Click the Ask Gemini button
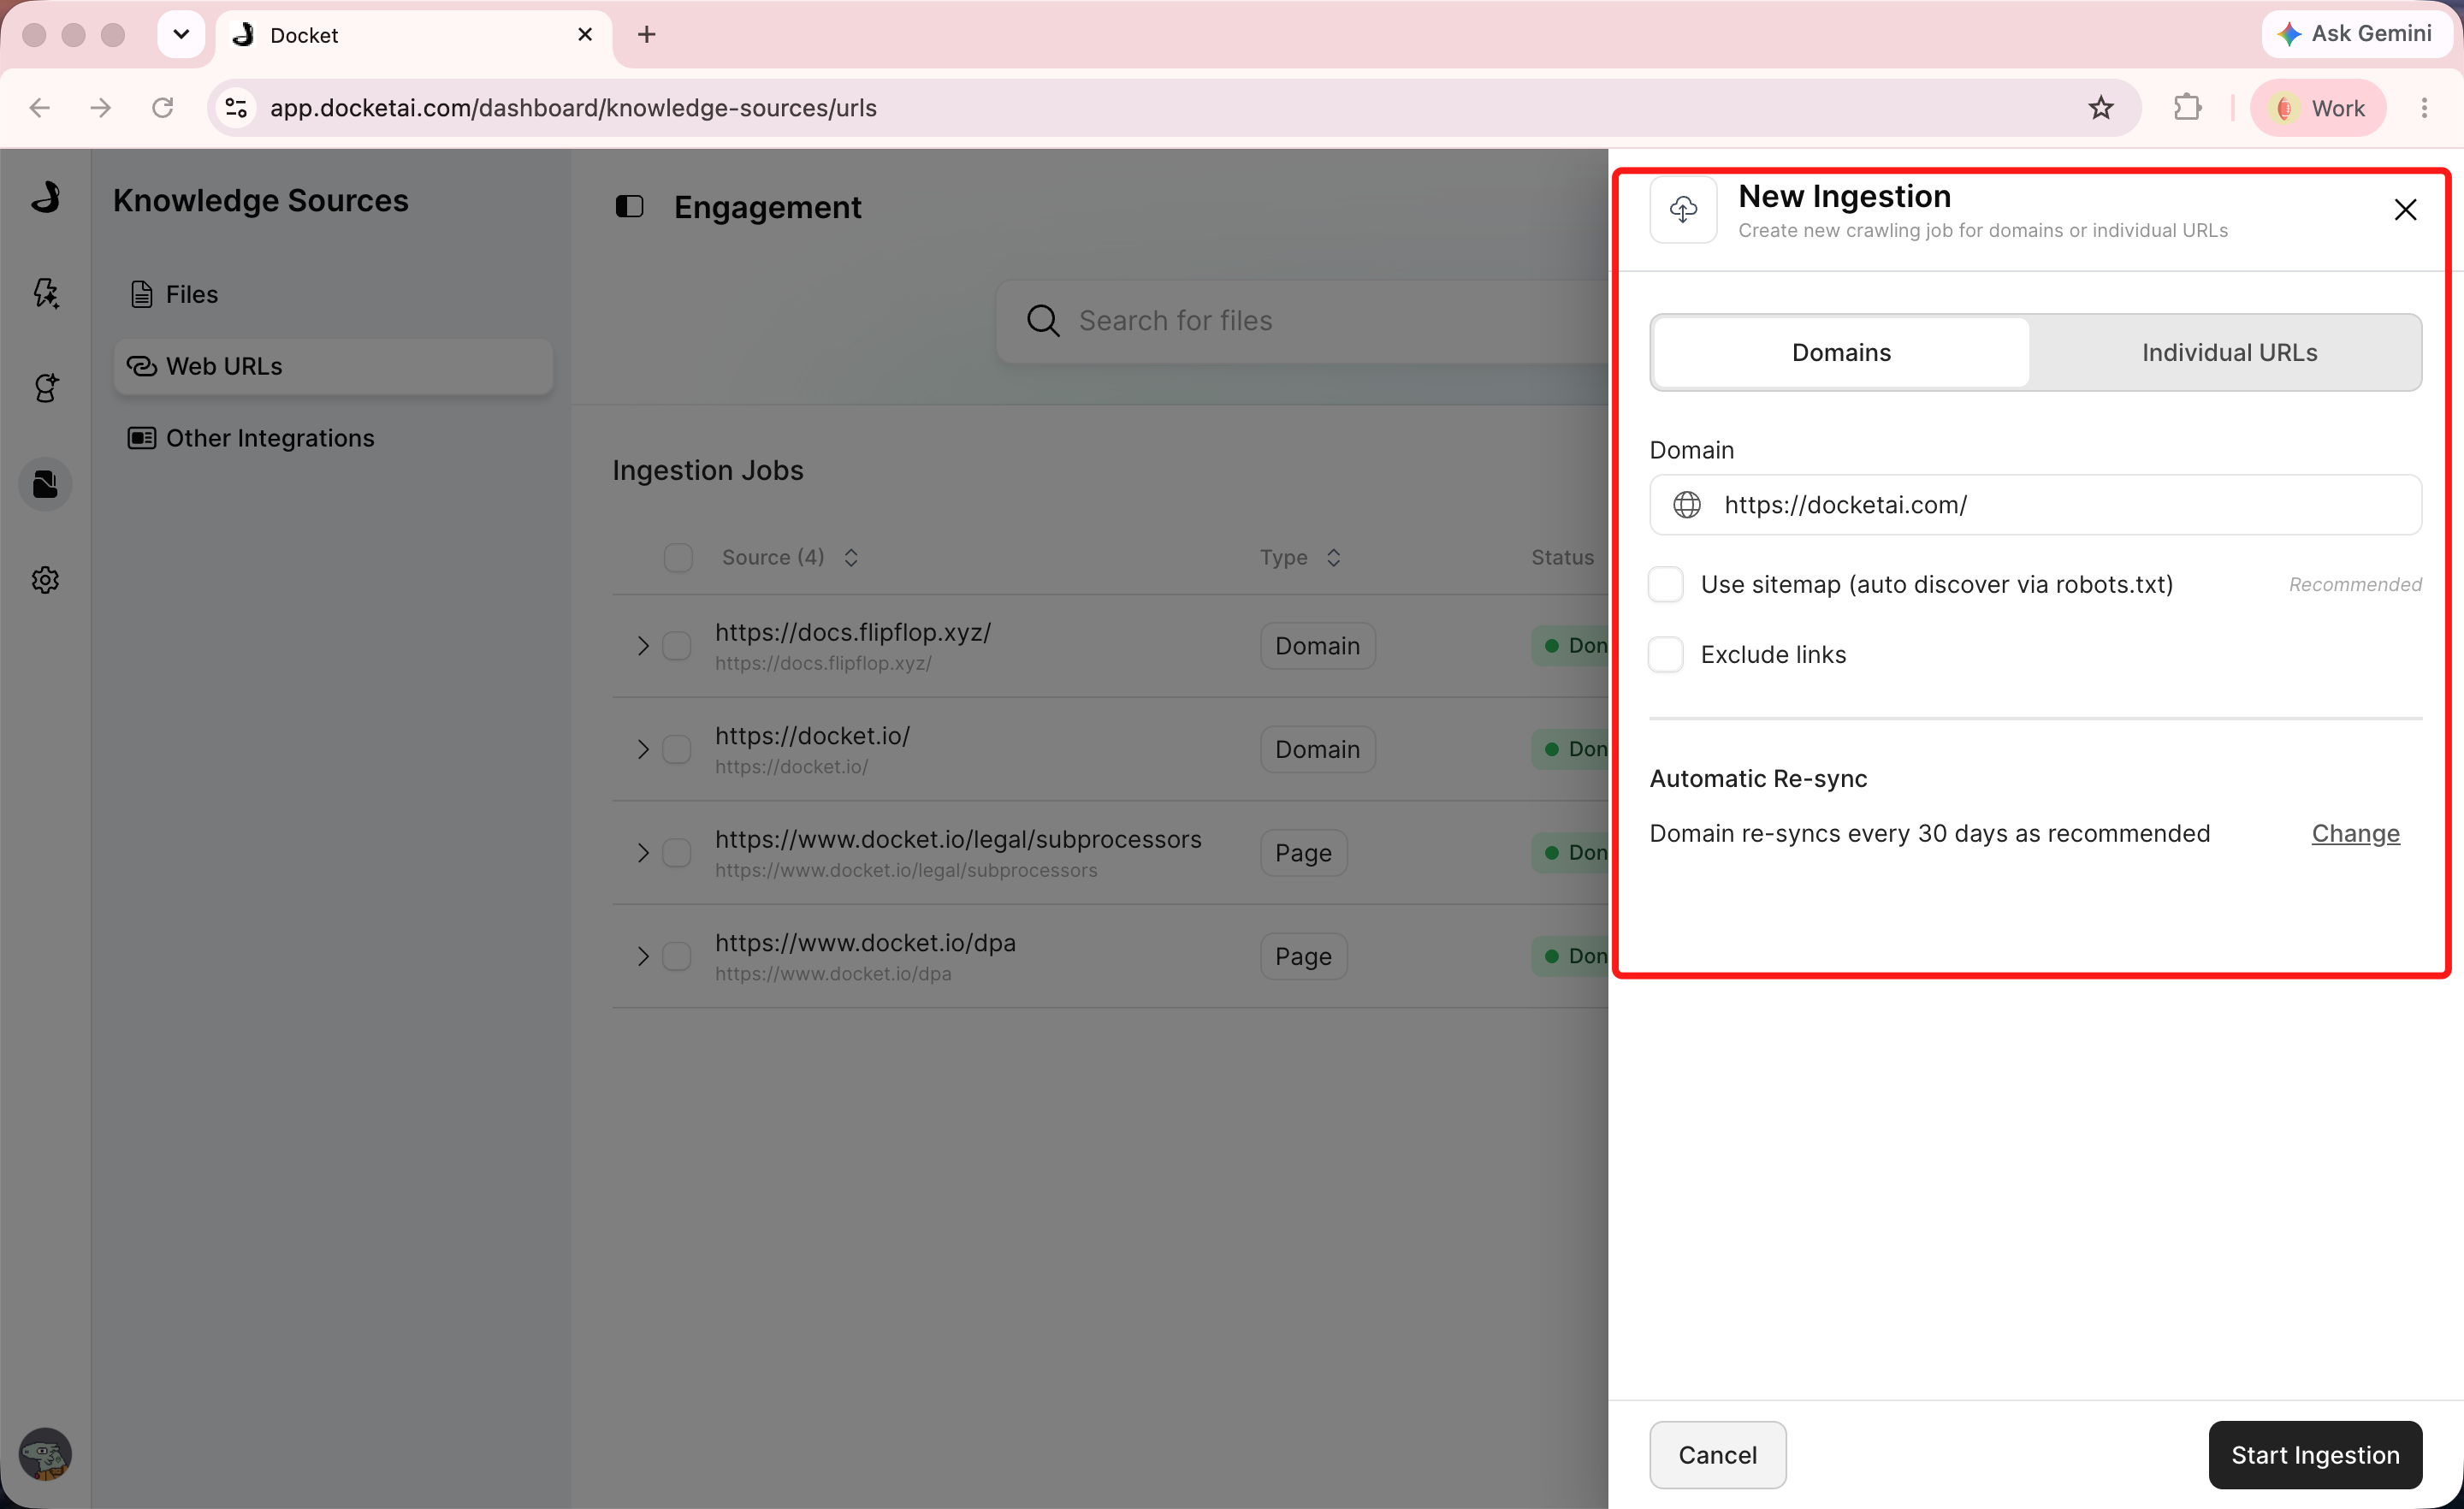Image resolution: width=2464 pixels, height=1509 pixels. [2355, 34]
